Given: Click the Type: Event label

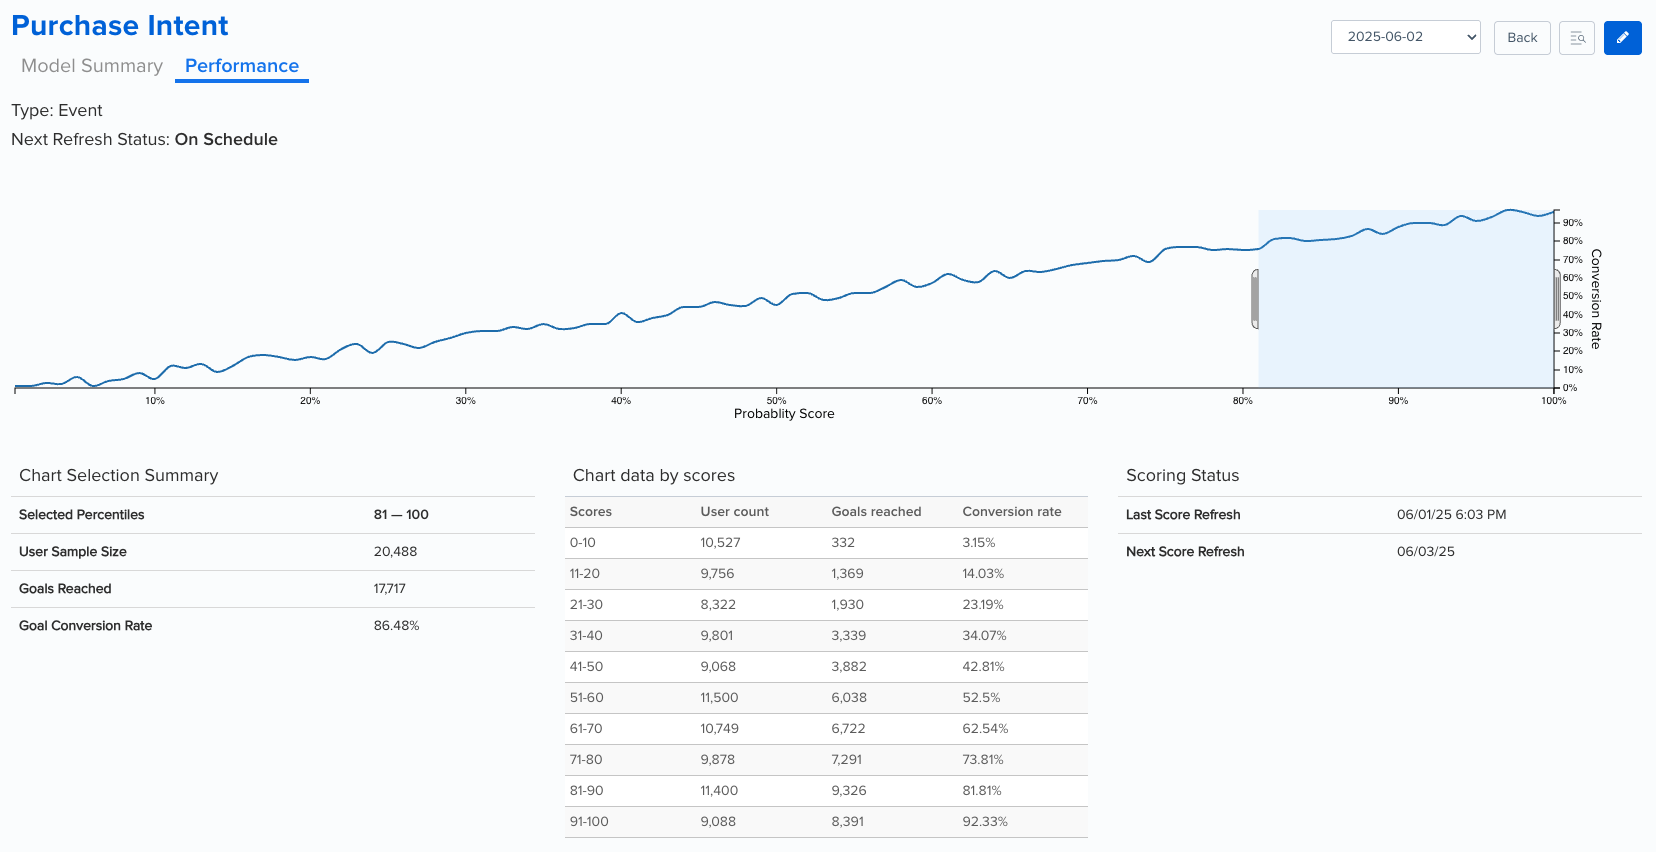Looking at the screenshot, I should coord(57,111).
